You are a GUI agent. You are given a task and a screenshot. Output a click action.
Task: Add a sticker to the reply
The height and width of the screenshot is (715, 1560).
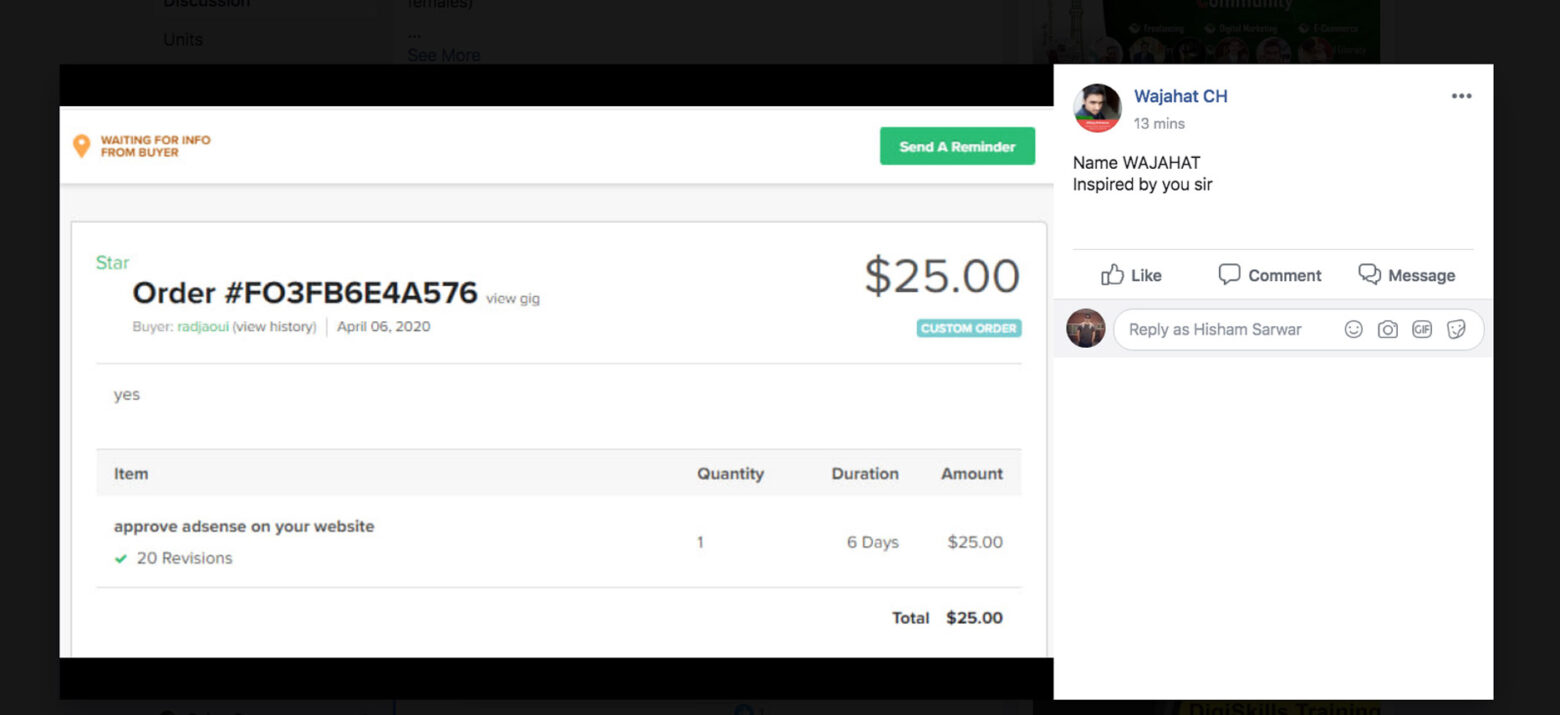pos(1456,329)
